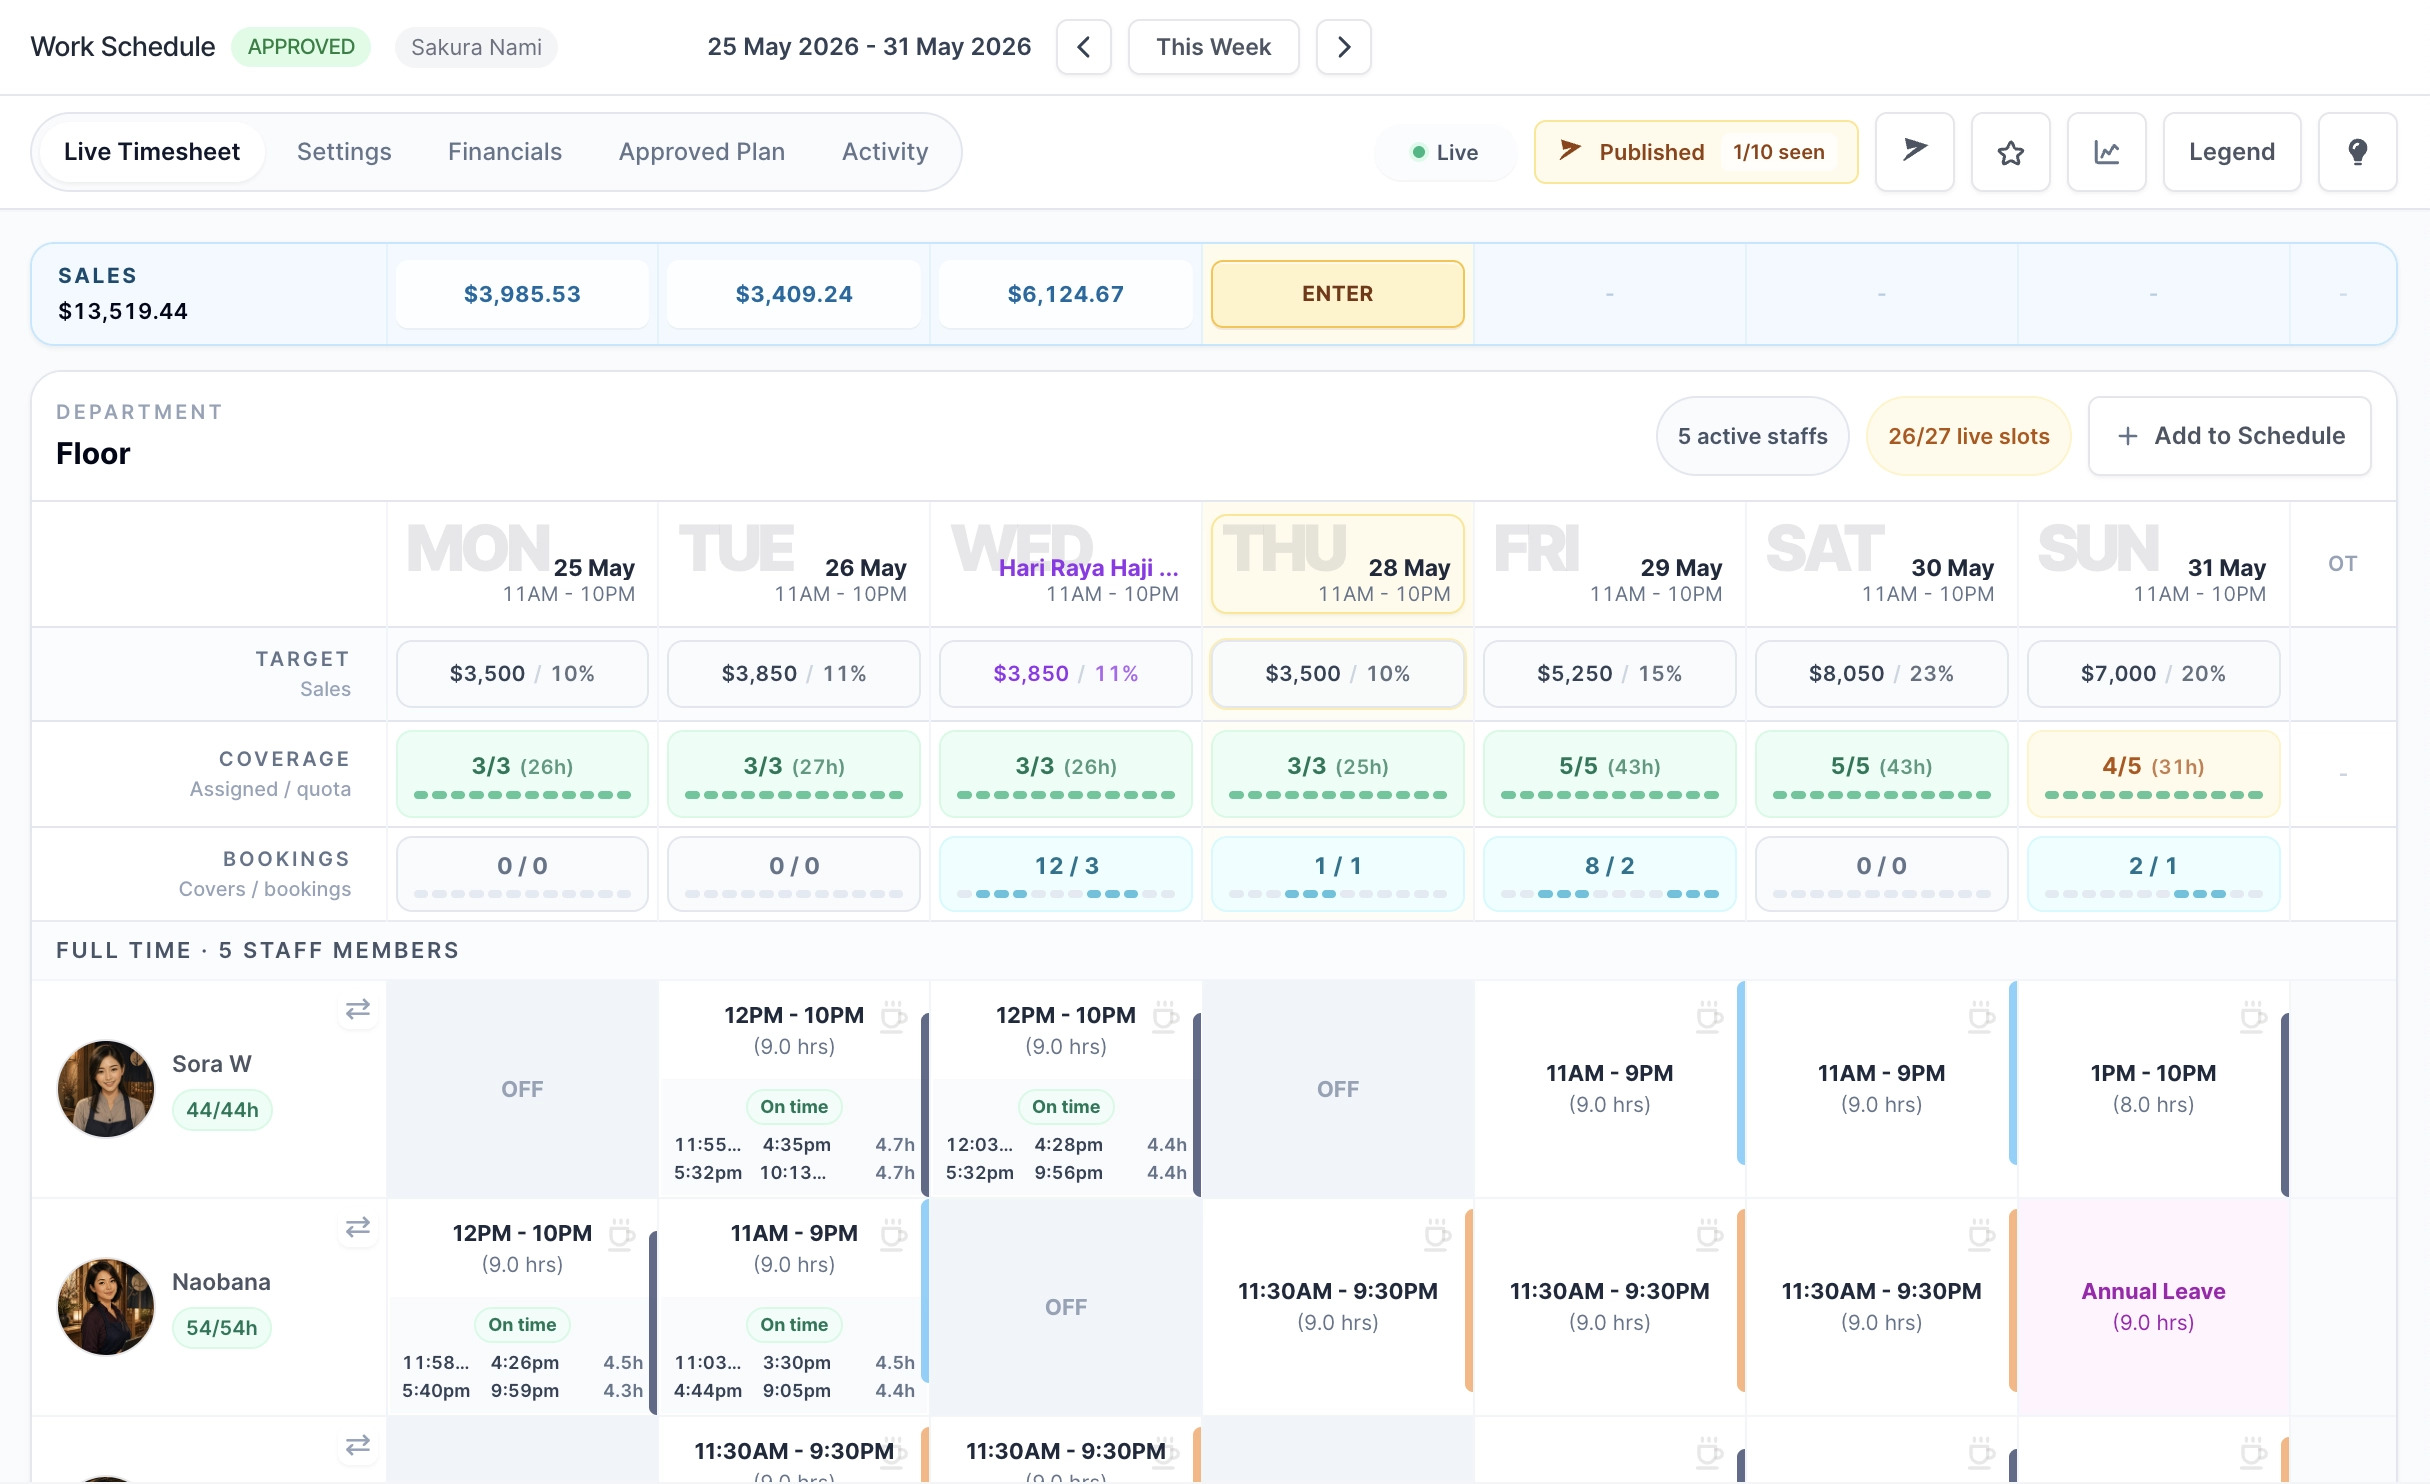Viewport: 2430px width, 1484px height.
Task: Click swap icon next to Naobana
Action: coord(358,1227)
